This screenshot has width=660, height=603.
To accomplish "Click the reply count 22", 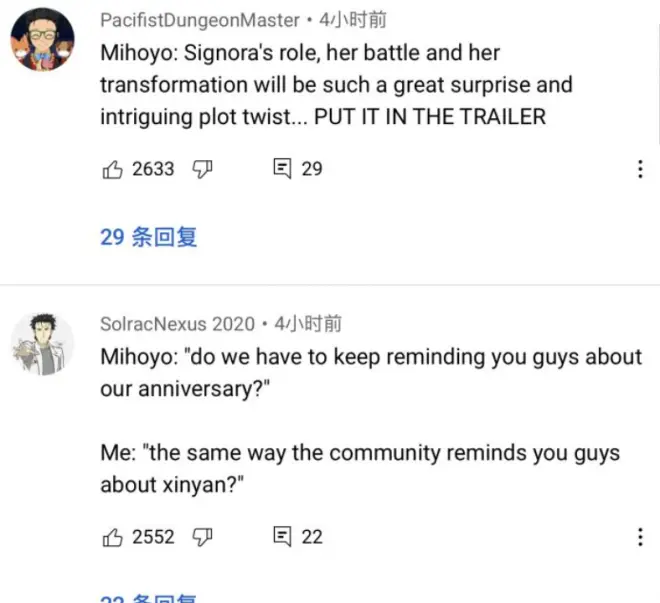I will [x=312, y=537].
